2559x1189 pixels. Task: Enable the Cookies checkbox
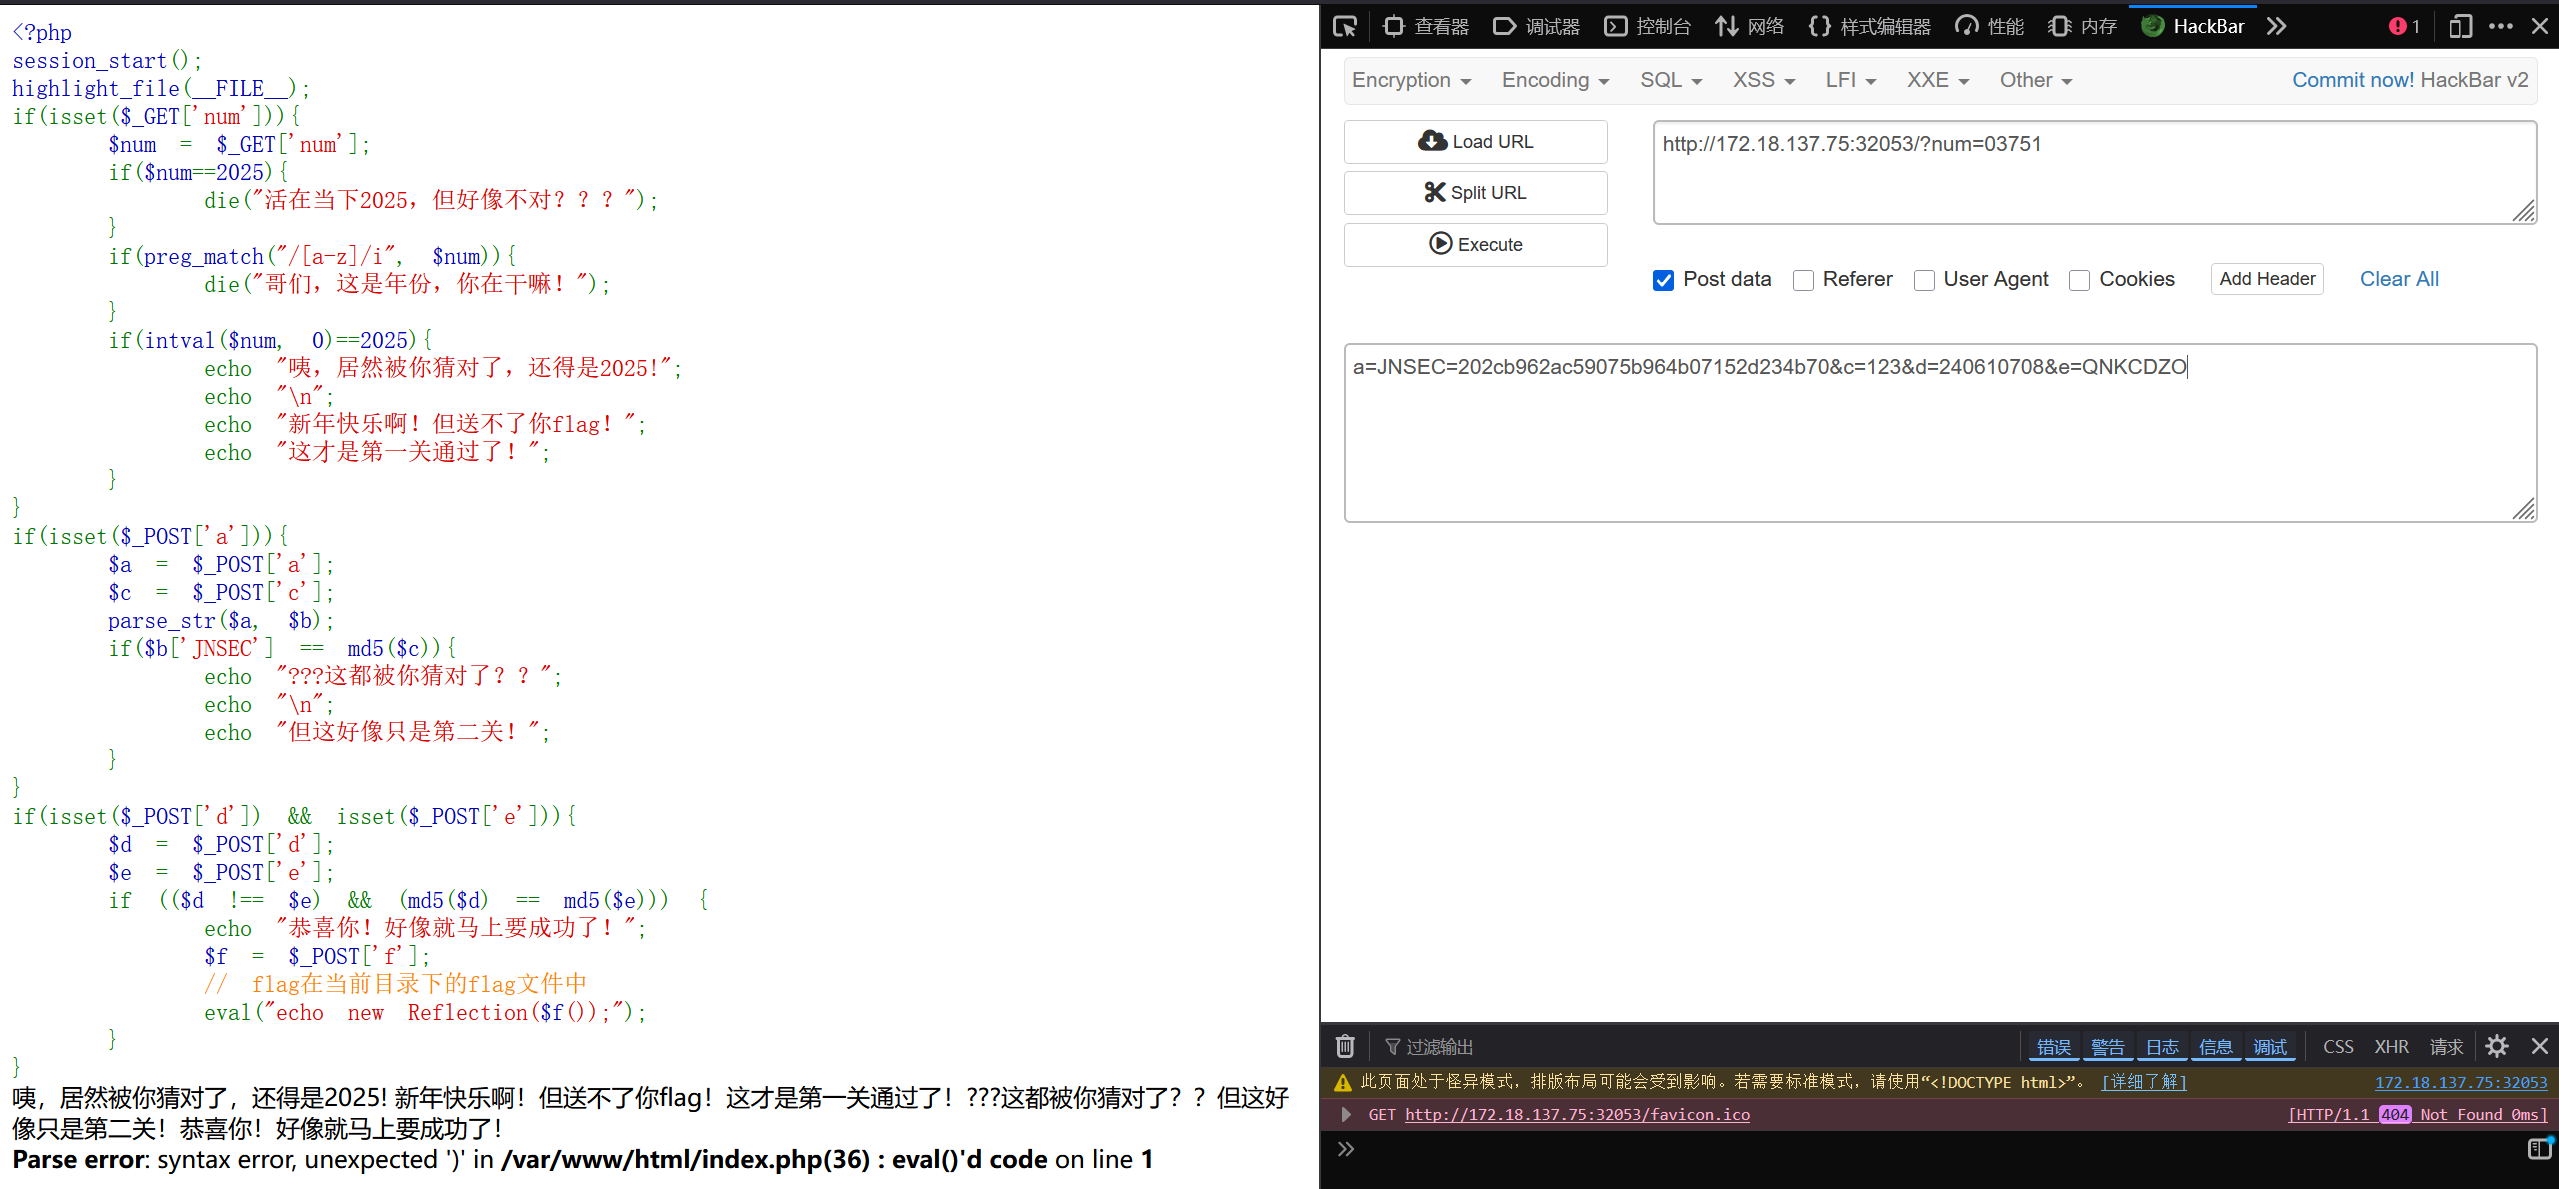click(x=2080, y=281)
